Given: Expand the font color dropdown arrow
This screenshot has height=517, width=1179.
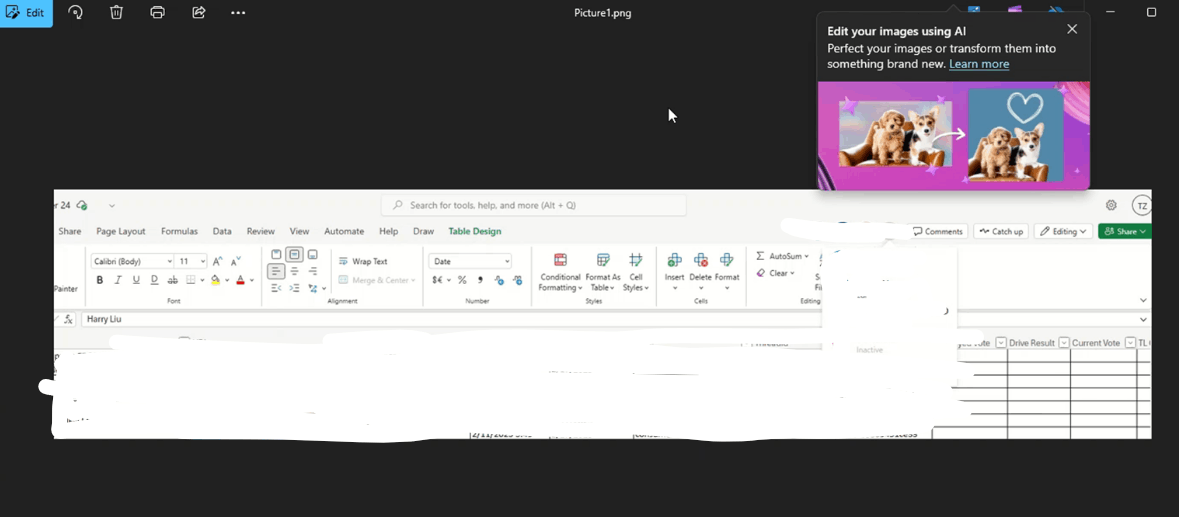Looking at the screenshot, I should coord(252,280).
